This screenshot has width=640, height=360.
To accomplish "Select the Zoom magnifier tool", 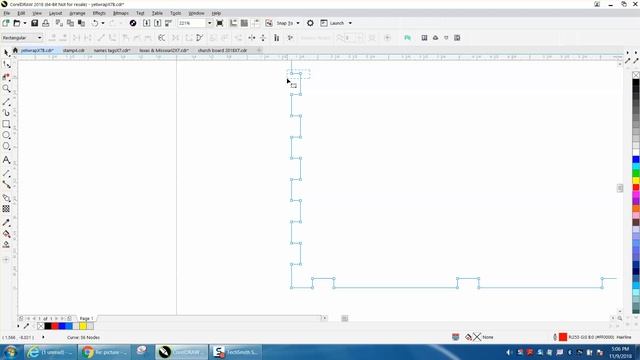I will tap(6, 88).
